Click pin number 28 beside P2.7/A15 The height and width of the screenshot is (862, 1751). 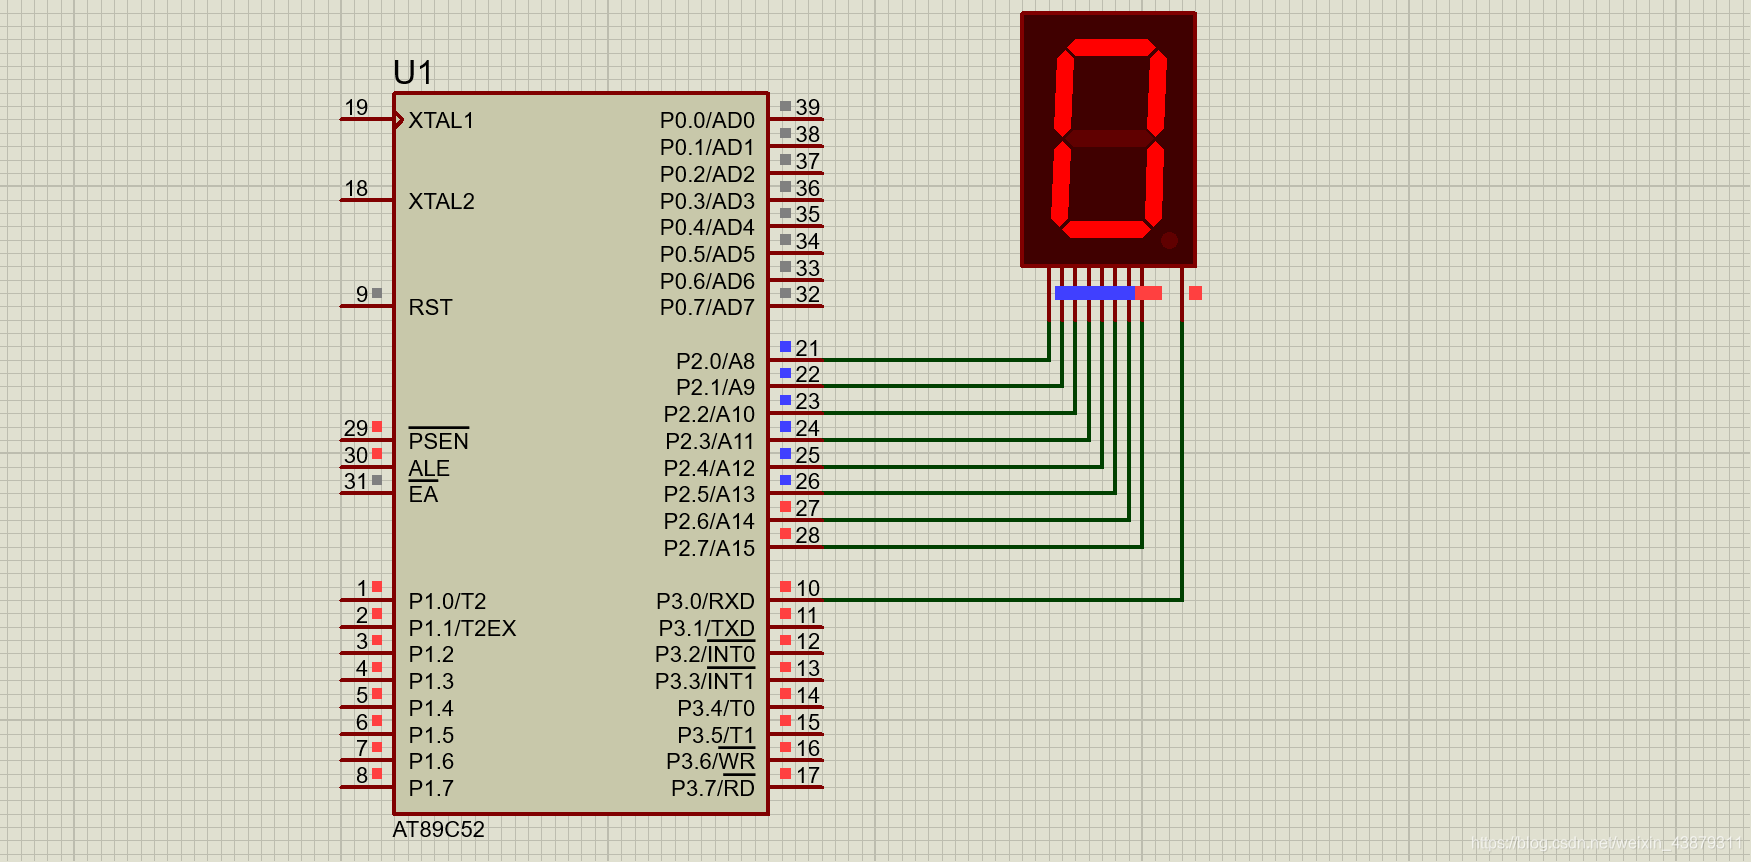point(808,535)
